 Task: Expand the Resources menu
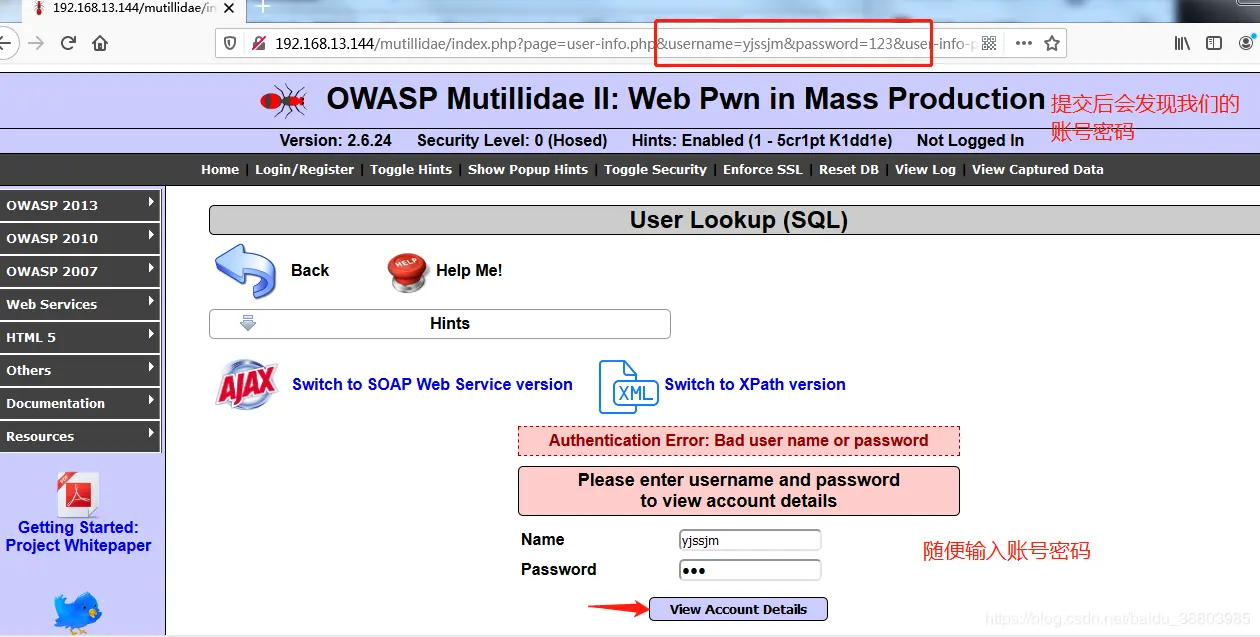[80, 436]
